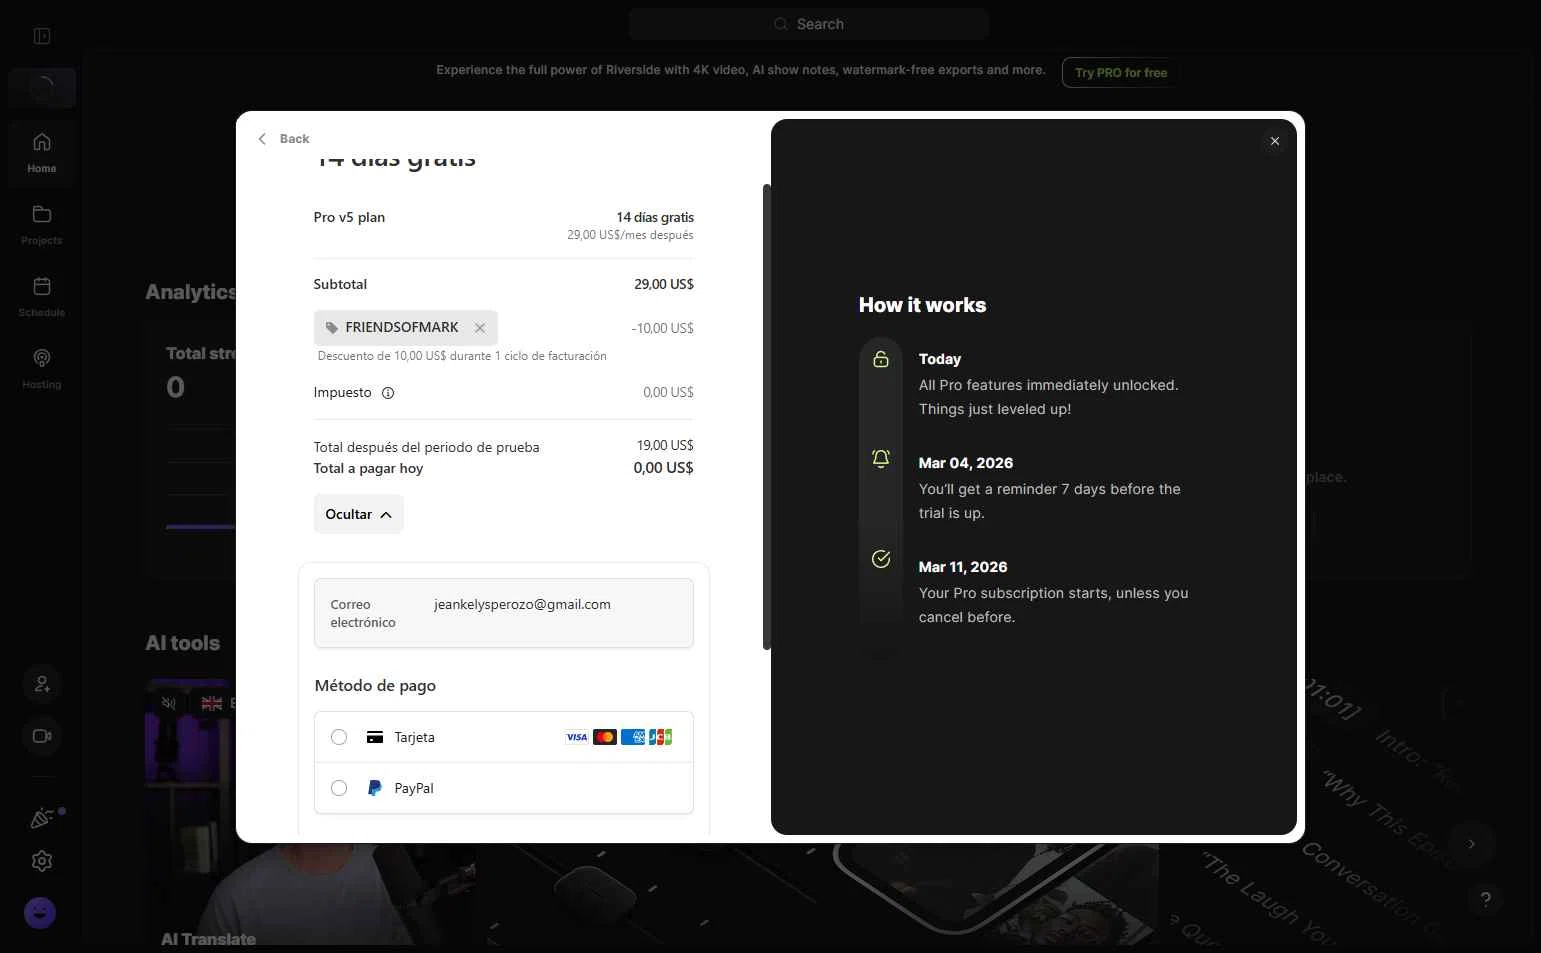Click the Subtotal 29,00 US$ amount
The height and width of the screenshot is (953, 1541).
[664, 284]
